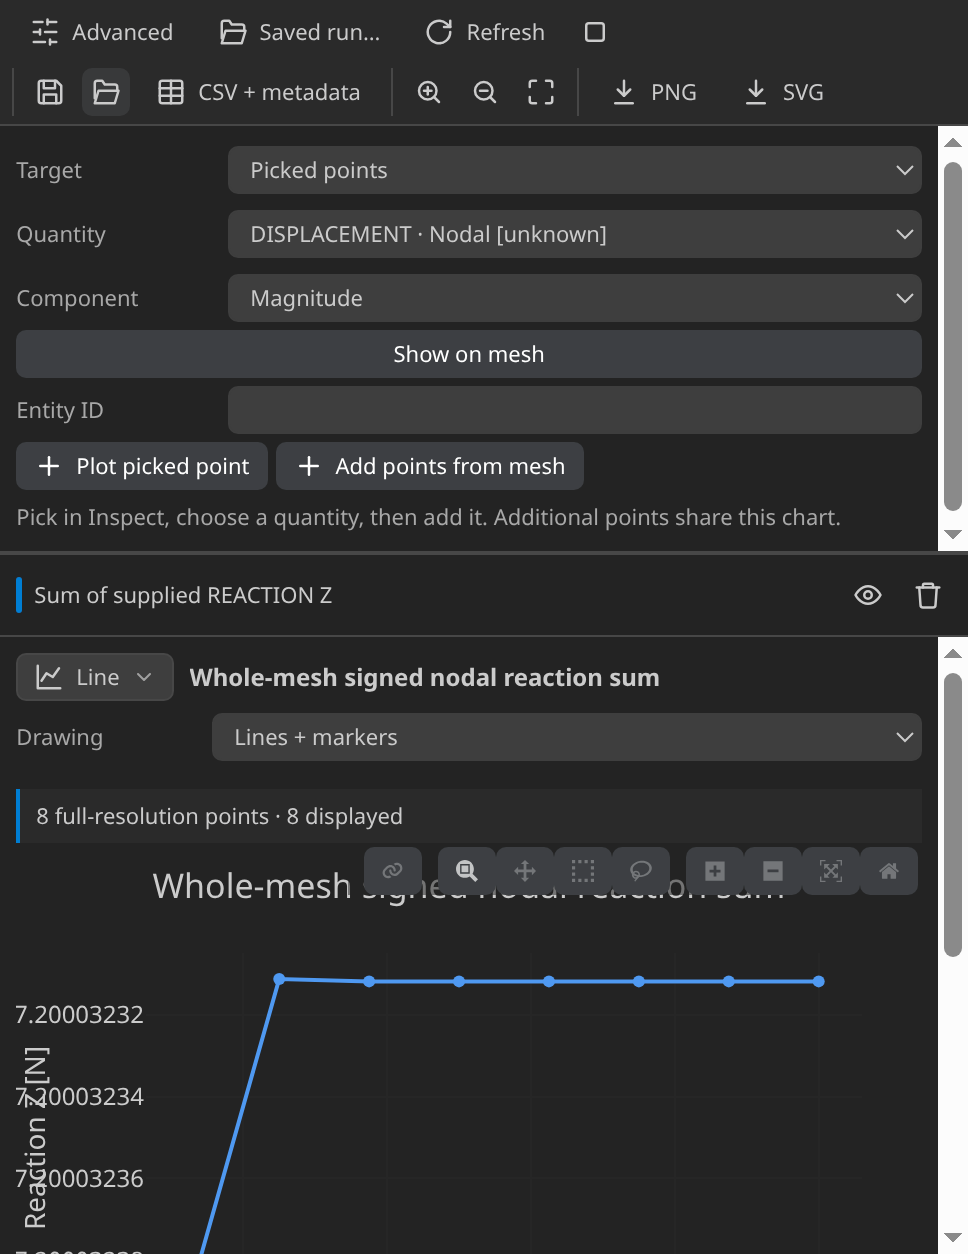Click the Whole-mesh signed nodal reaction sum heading

point(424,677)
